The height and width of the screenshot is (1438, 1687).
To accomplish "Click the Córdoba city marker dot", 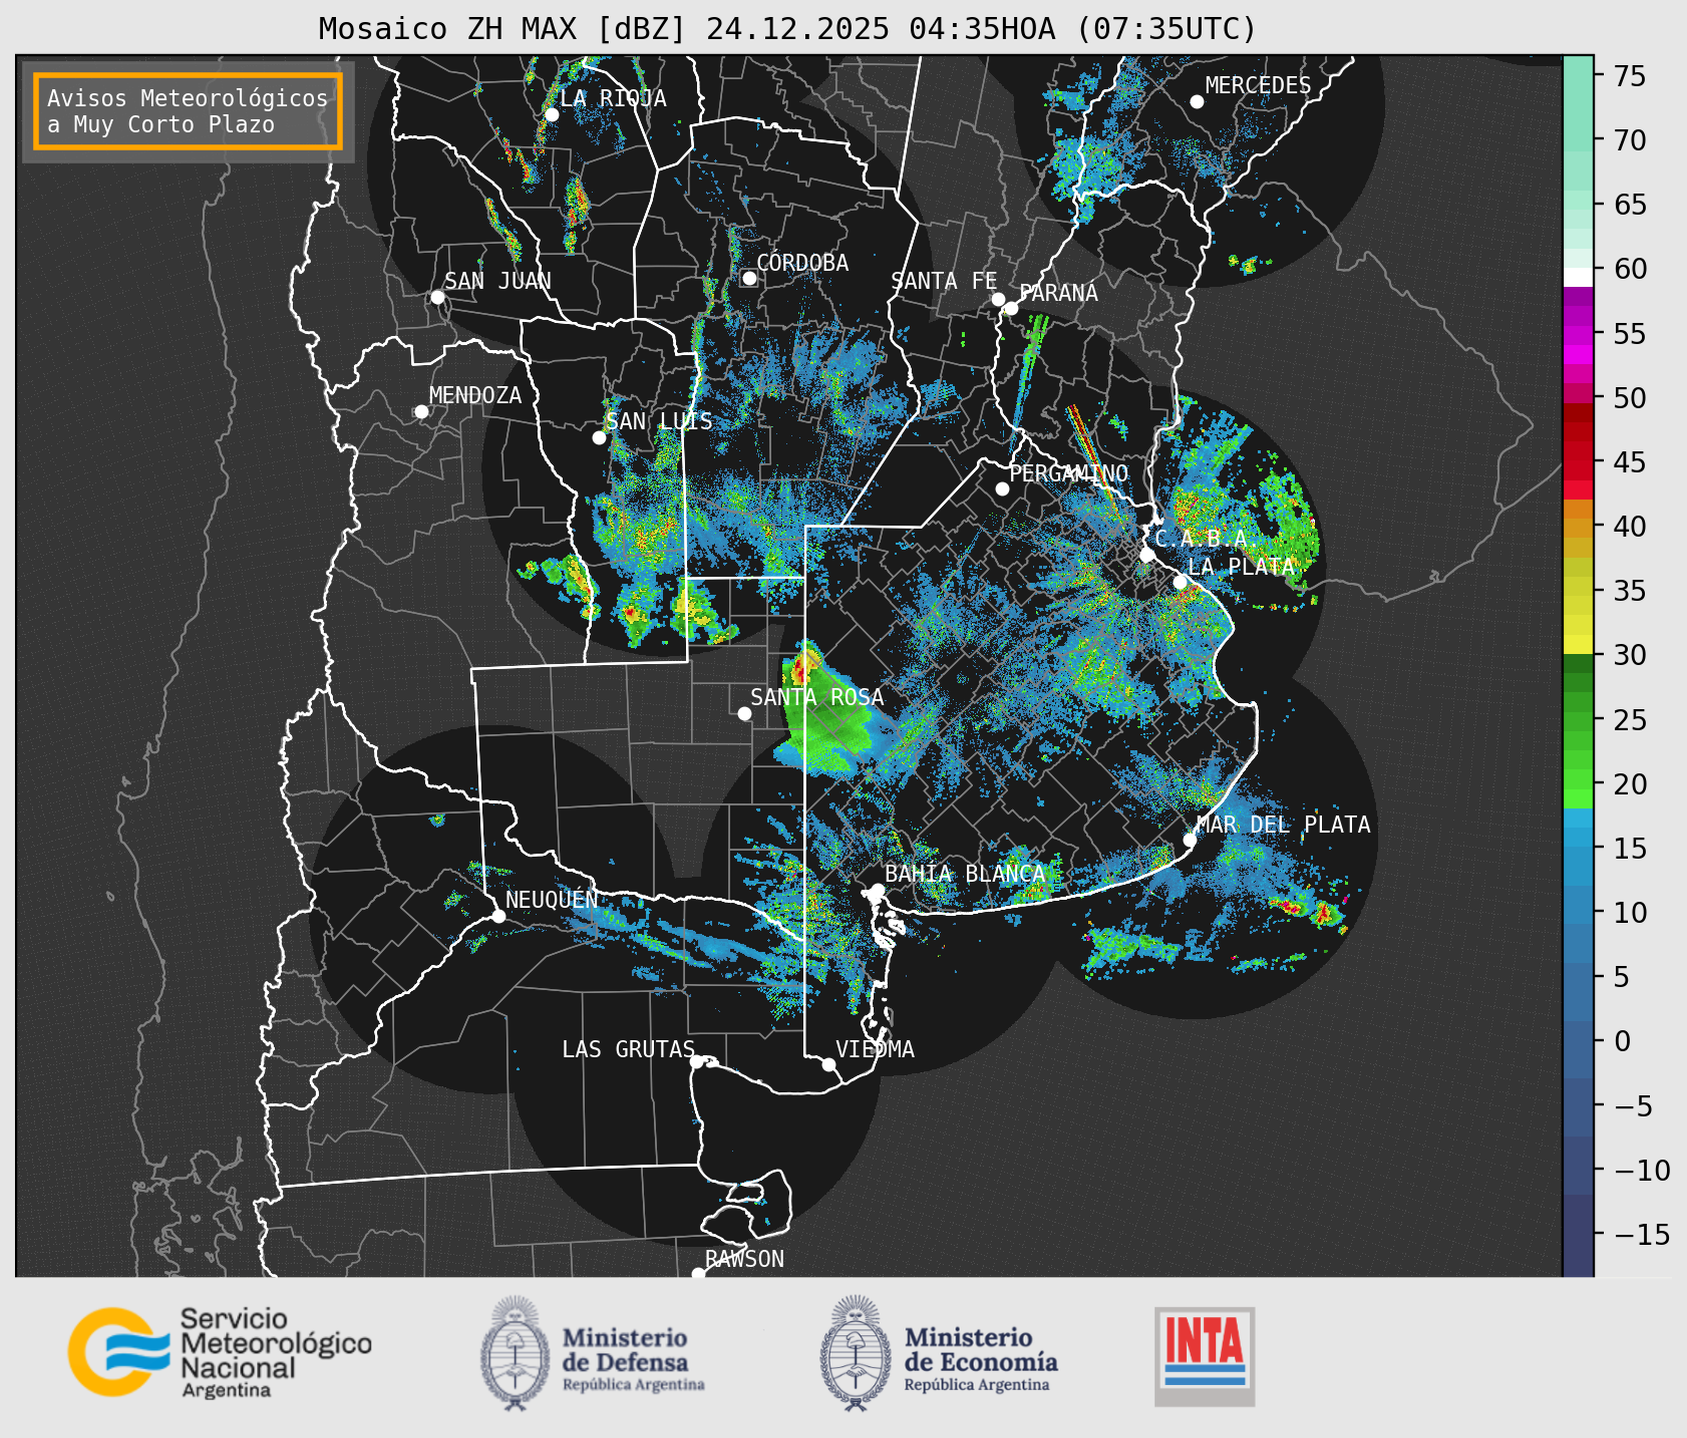I will (x=749, y=278).
